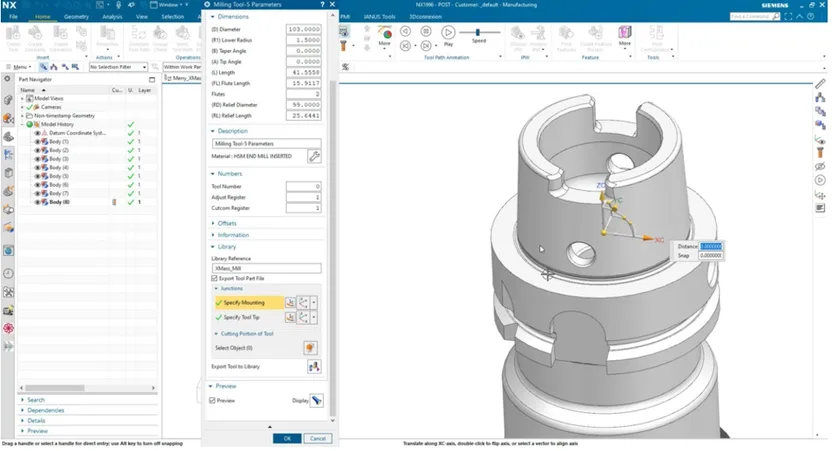The width and height of the screenshot is (840, 451).
Task: Click forward to next operation button
Action: point(426,46)
